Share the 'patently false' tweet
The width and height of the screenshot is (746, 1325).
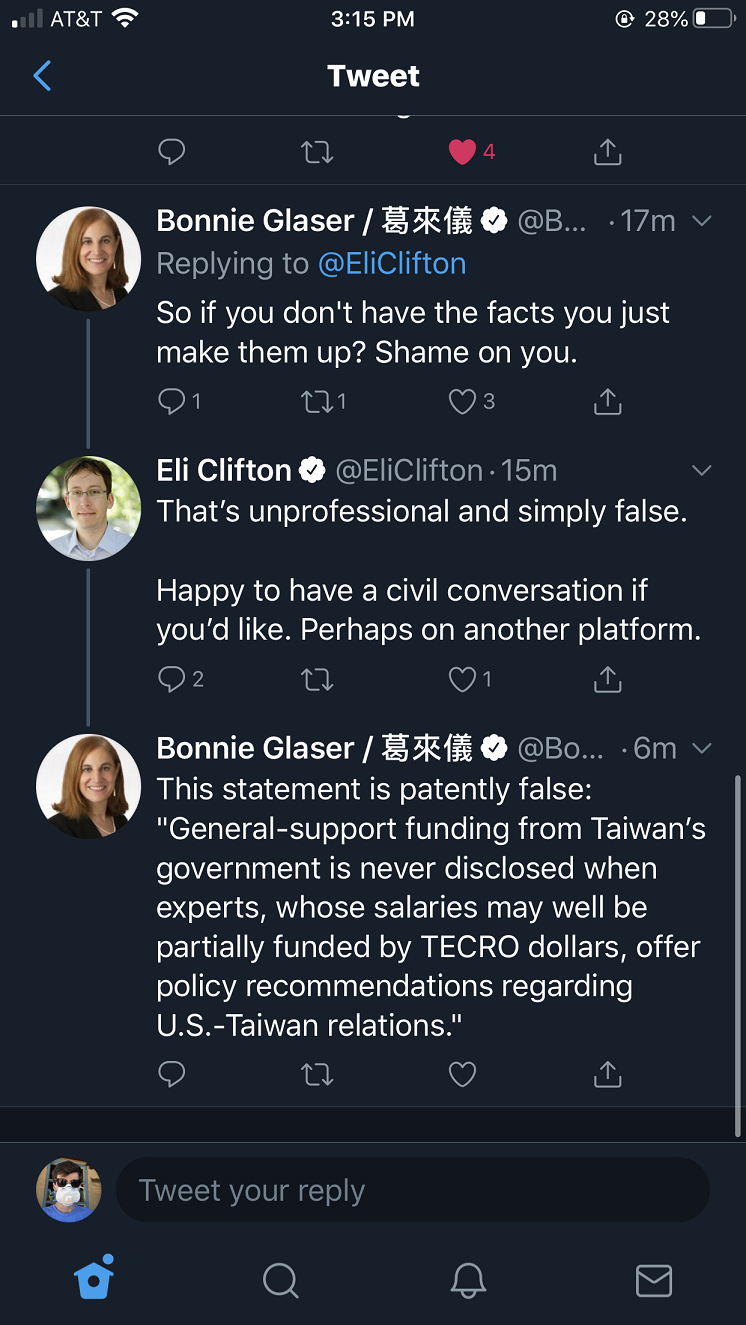coord(607,1074)
